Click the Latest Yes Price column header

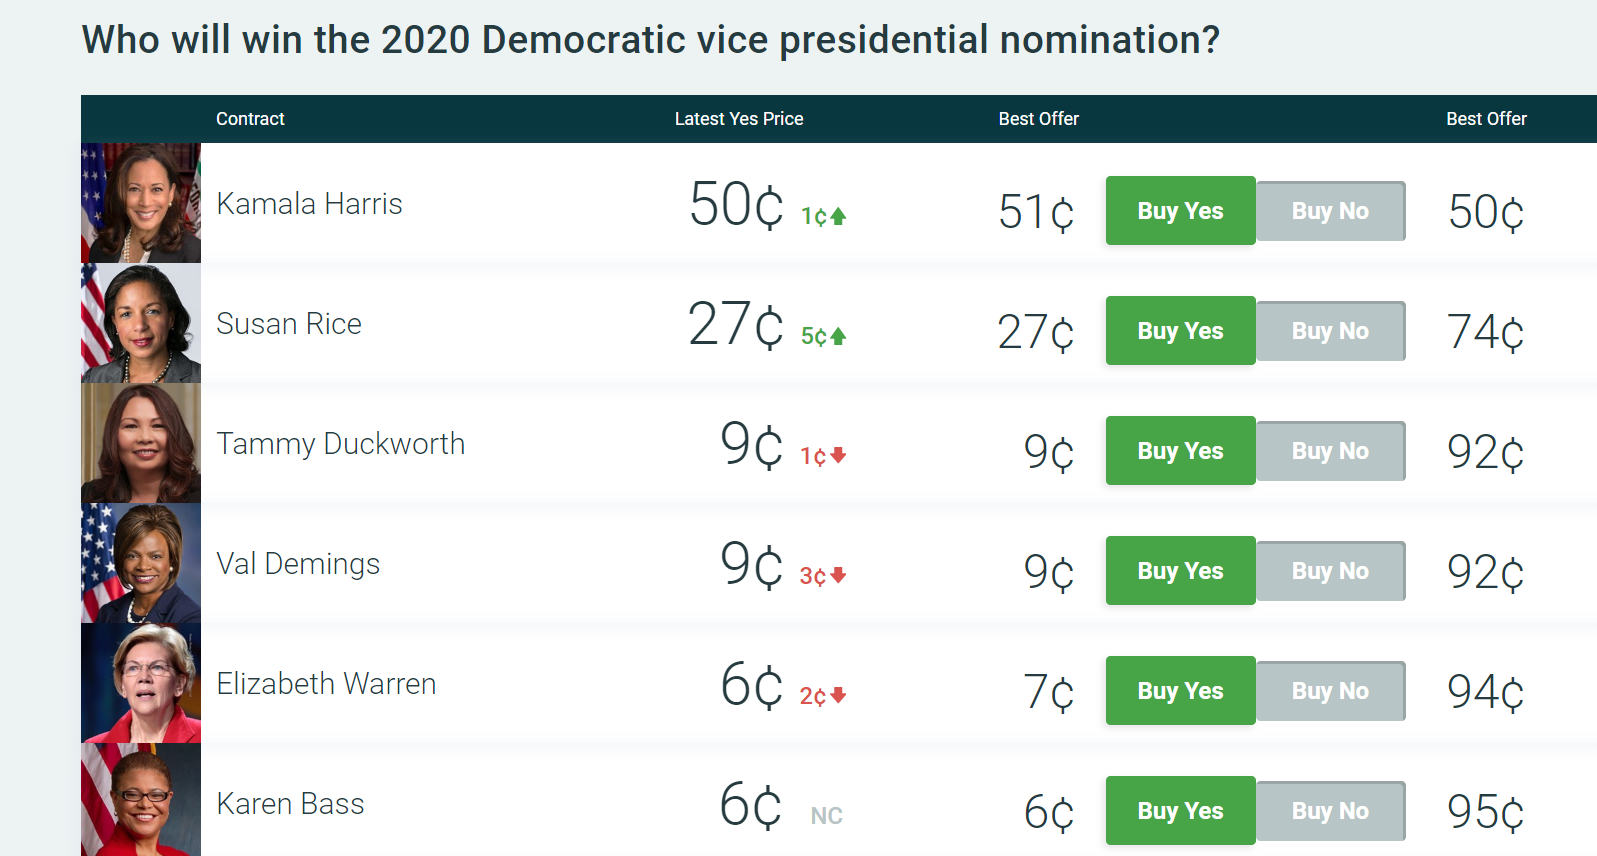click(739, 119)
